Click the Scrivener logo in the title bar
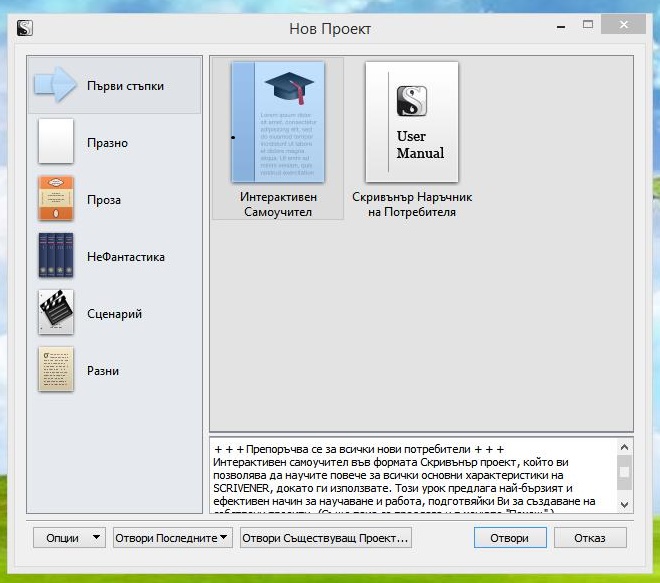Viewport: 660px width, 583px height. (25, 28)
